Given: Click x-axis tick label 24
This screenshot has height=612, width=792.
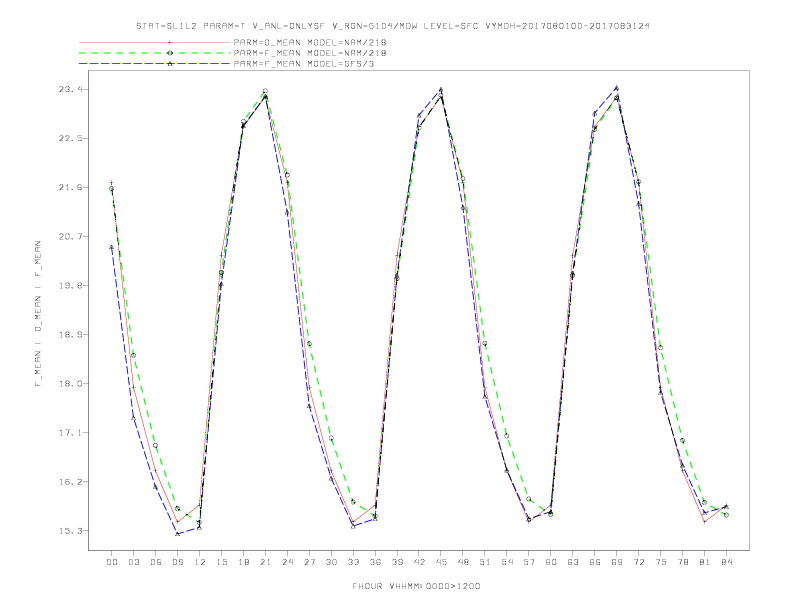Looking at the screenshot, I should click(x=287, y=562).
